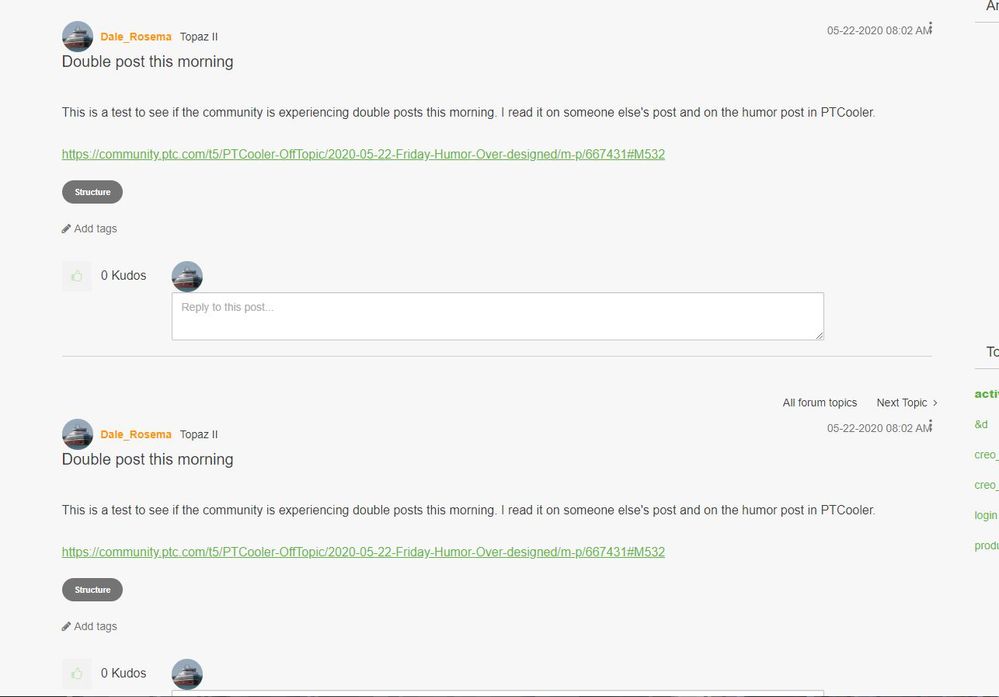Click the kudos thumbs-up on first post

(x=77, y=276)
